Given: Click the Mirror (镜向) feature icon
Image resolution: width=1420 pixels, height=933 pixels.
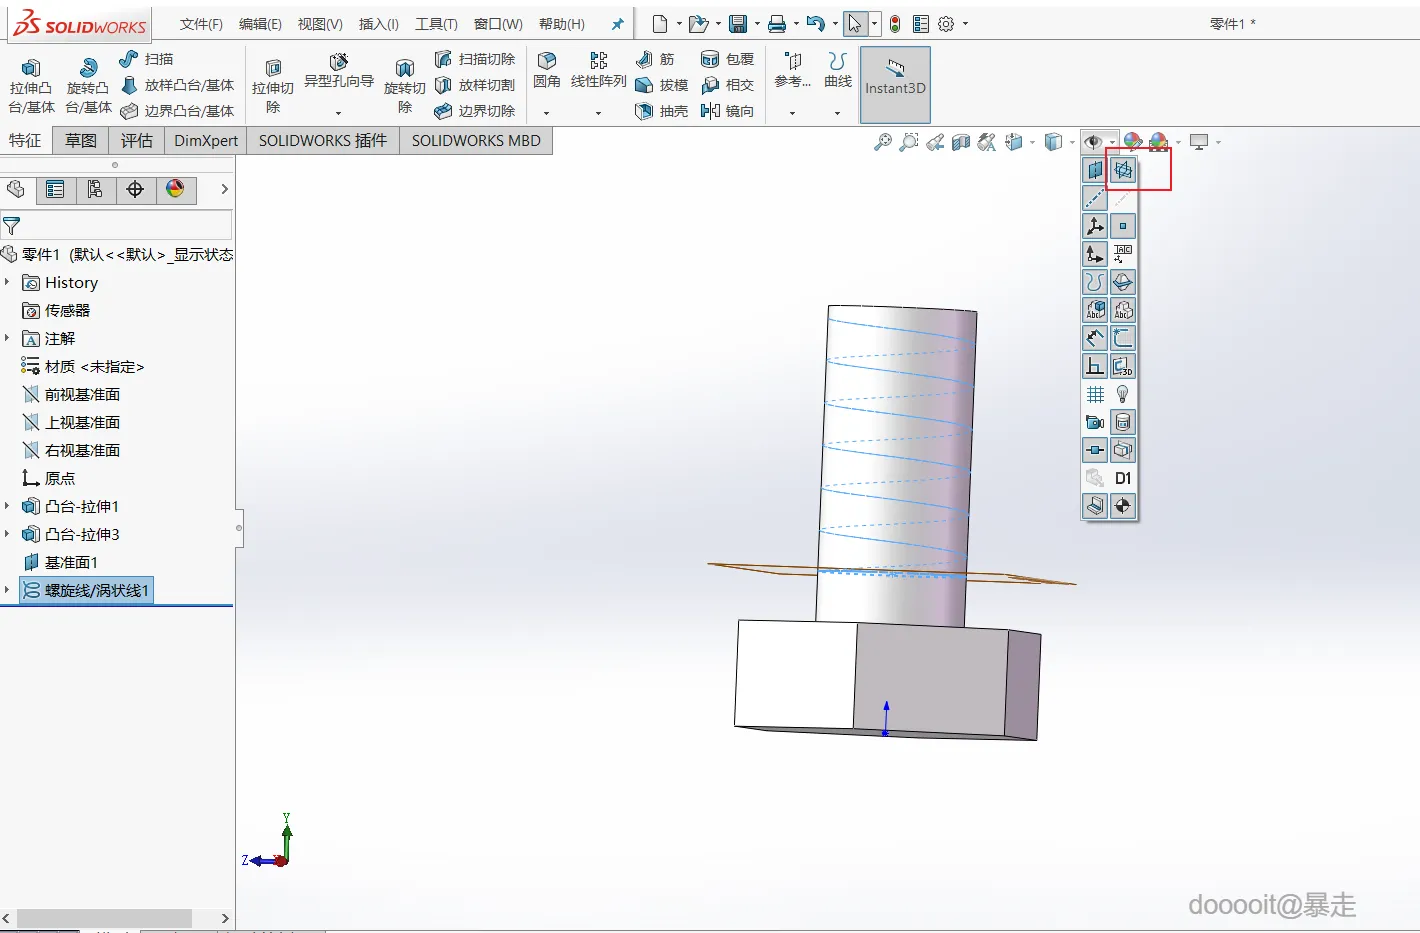Looking at the screenshot, I should click(x=727, y=111).
